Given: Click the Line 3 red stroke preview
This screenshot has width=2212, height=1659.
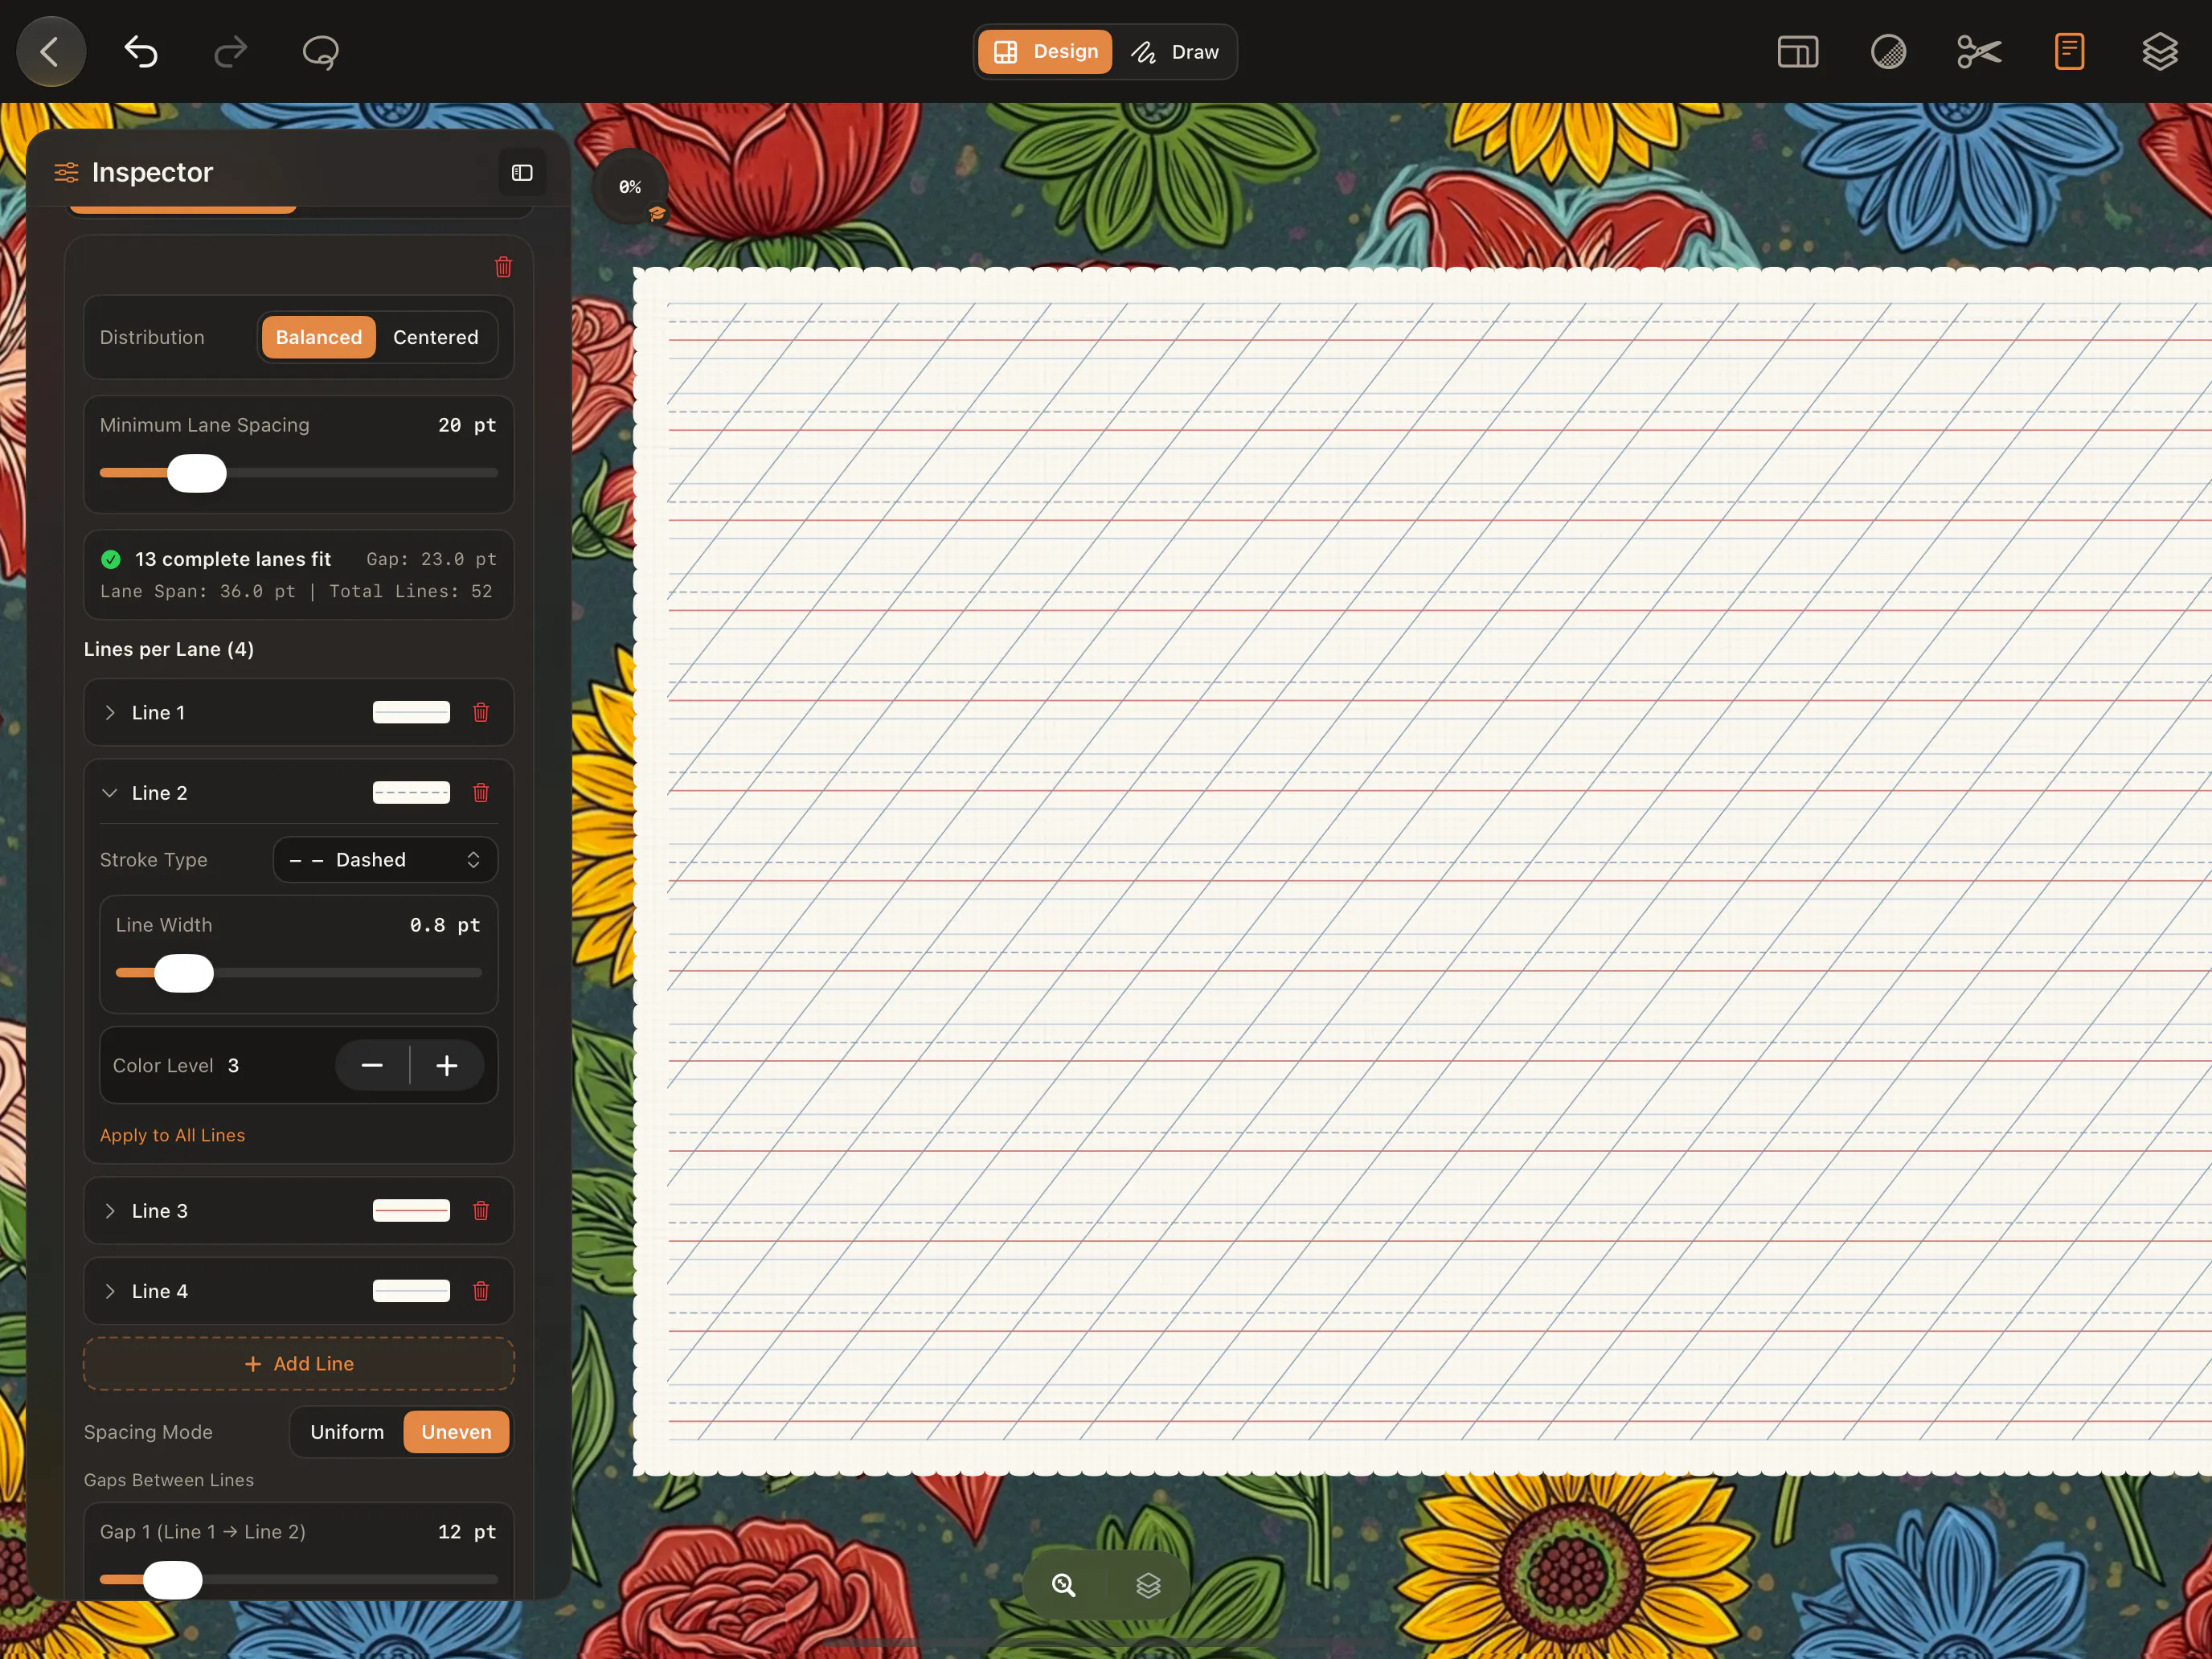Looking at the screenshot, I should pyautogui.click(x=411, y=1211).
